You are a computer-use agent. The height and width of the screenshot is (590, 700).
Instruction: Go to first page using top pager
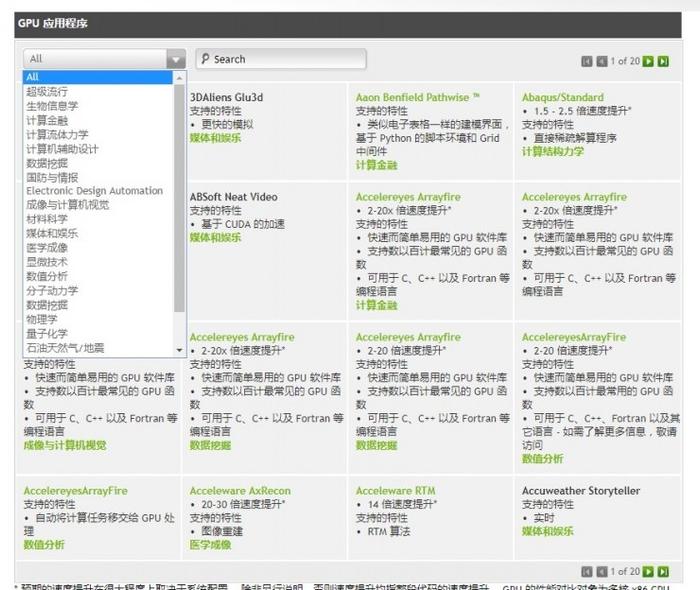point(587,61)
